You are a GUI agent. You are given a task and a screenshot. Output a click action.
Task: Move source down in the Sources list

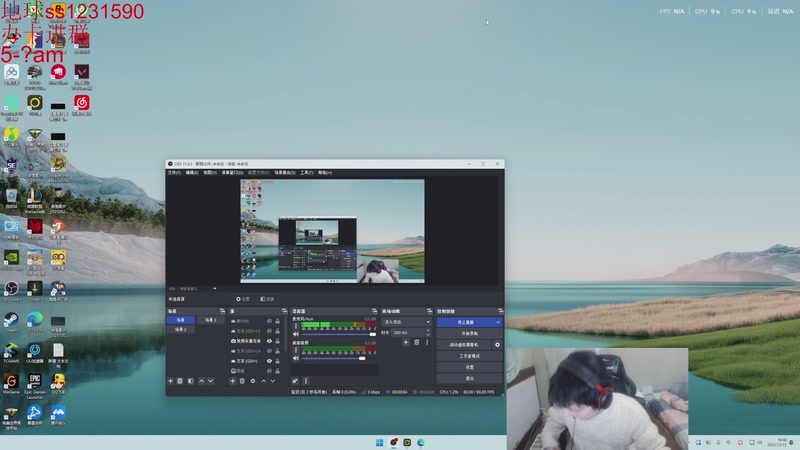coord(273,381)
